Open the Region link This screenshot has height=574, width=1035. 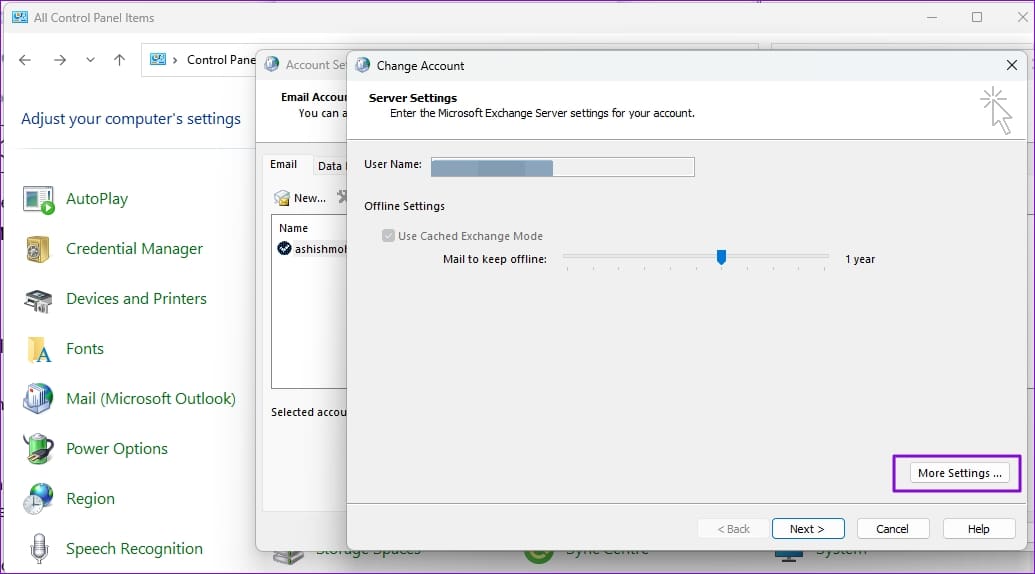pyautogui.click(x=90, y=499)
